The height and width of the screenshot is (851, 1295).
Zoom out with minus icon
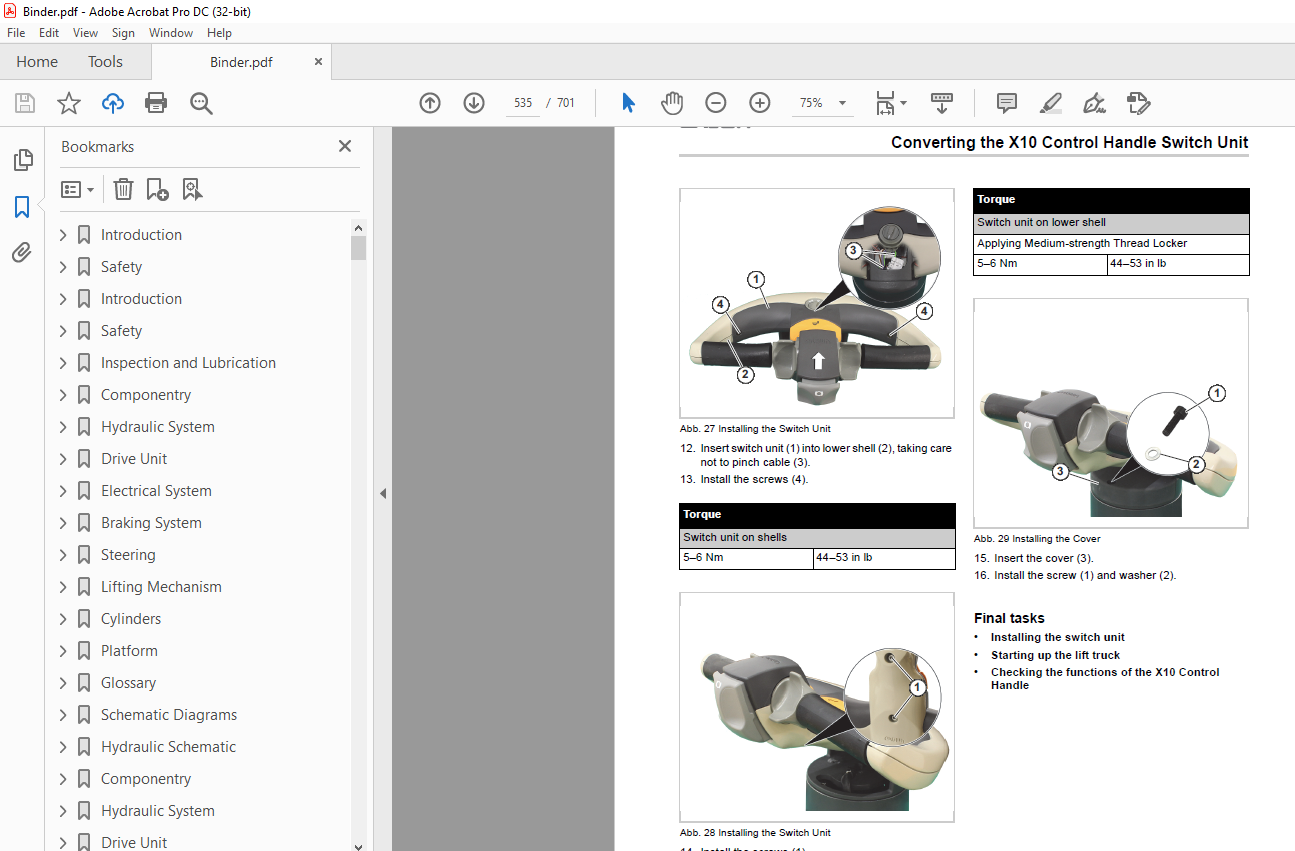(x=715, y=103)
